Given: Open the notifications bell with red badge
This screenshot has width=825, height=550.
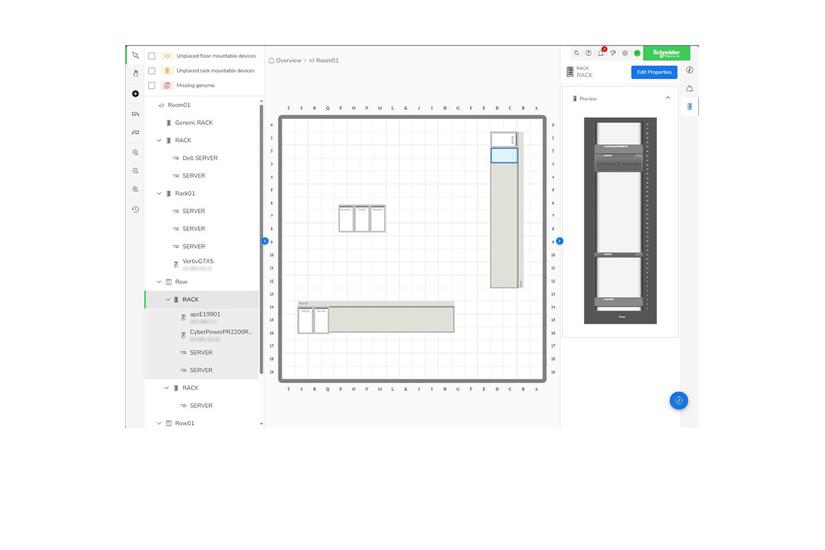Looking at the screenshot, I should click(x=601, y=53).
